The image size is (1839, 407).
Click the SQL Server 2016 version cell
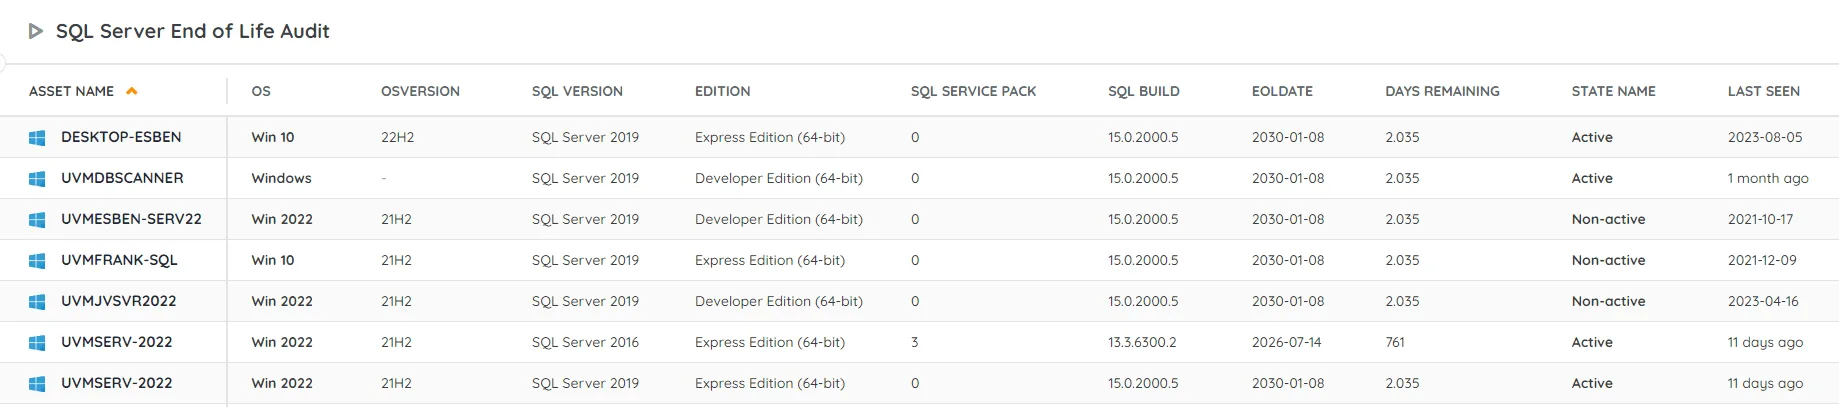coord(585,342)
